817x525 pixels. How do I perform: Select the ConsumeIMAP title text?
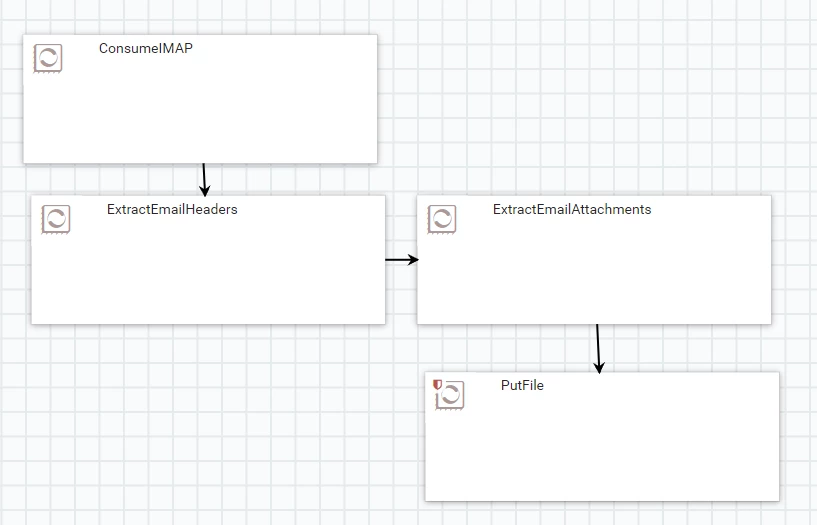(x=146, y=48)
